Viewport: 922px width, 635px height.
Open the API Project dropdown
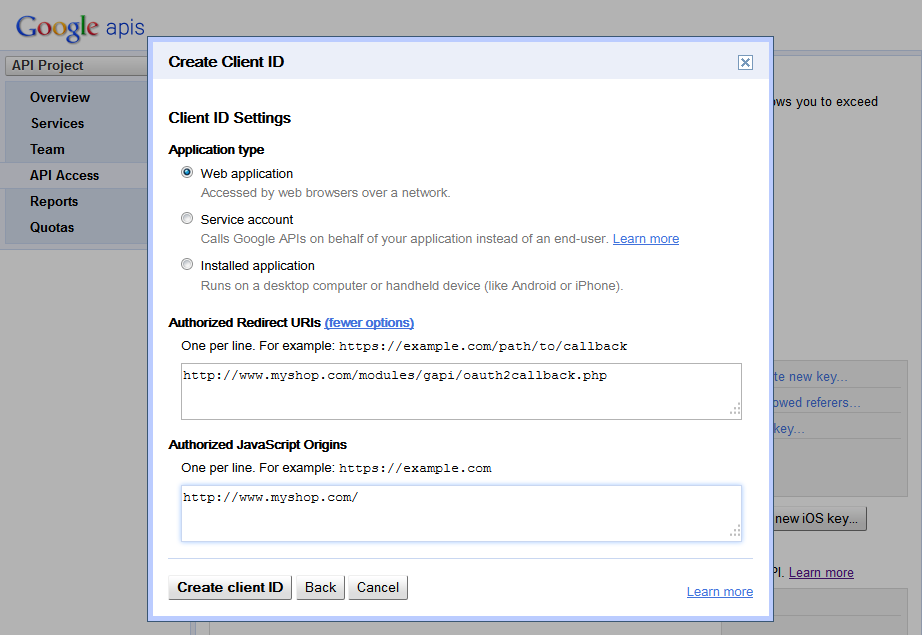tap(76, 65)
